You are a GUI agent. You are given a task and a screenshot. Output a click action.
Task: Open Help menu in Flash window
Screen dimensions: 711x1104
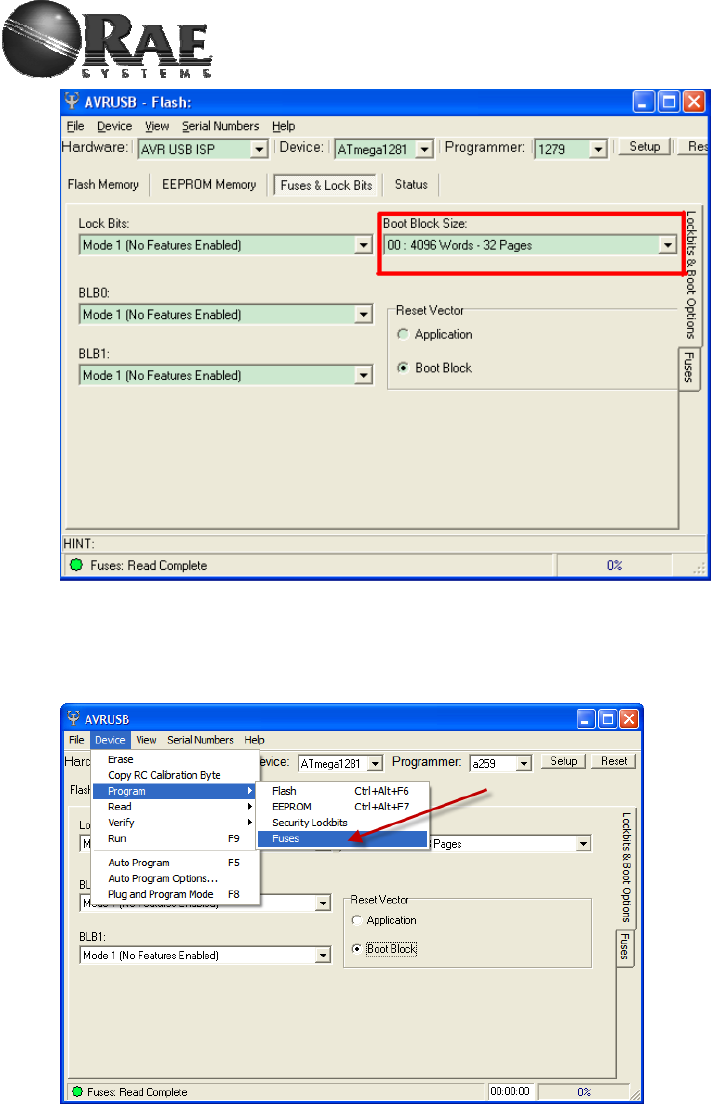[284, 126]
